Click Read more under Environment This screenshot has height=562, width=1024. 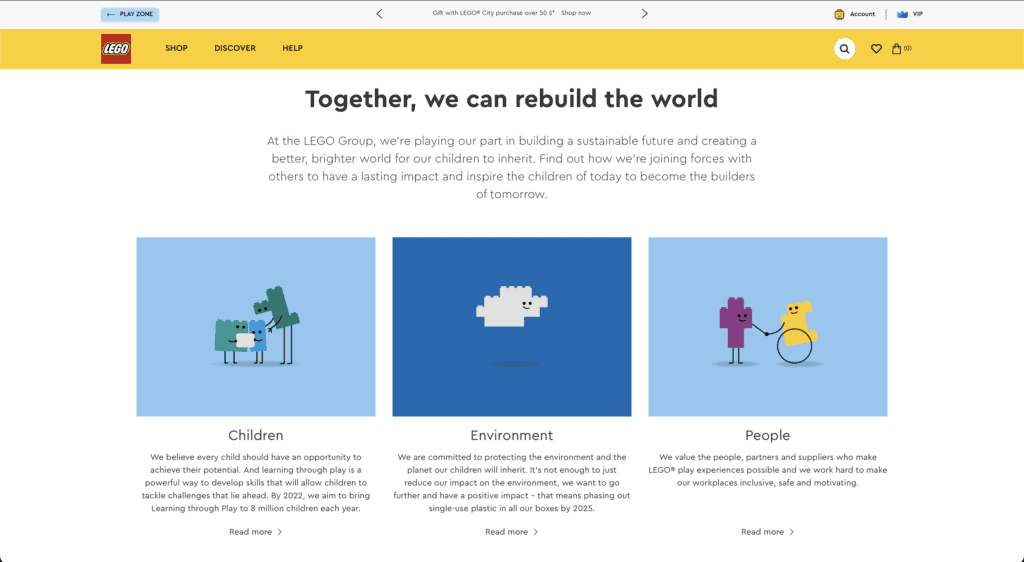[511, 532]
